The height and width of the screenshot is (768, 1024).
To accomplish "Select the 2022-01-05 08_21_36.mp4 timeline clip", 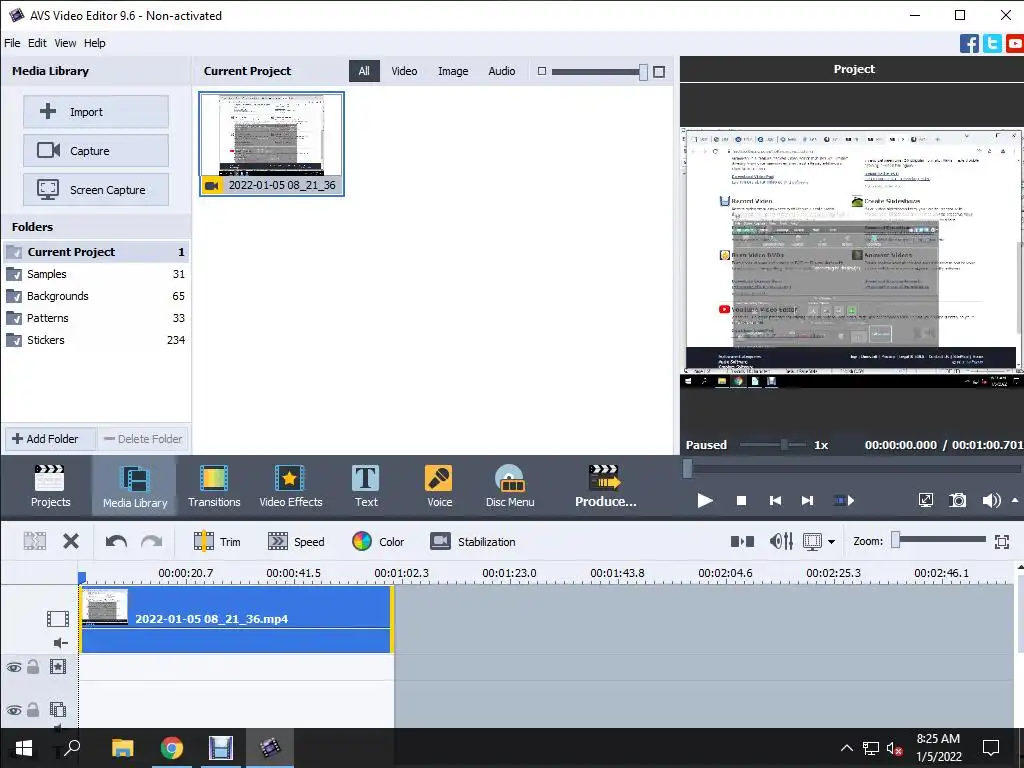I will tap(236, 619).
